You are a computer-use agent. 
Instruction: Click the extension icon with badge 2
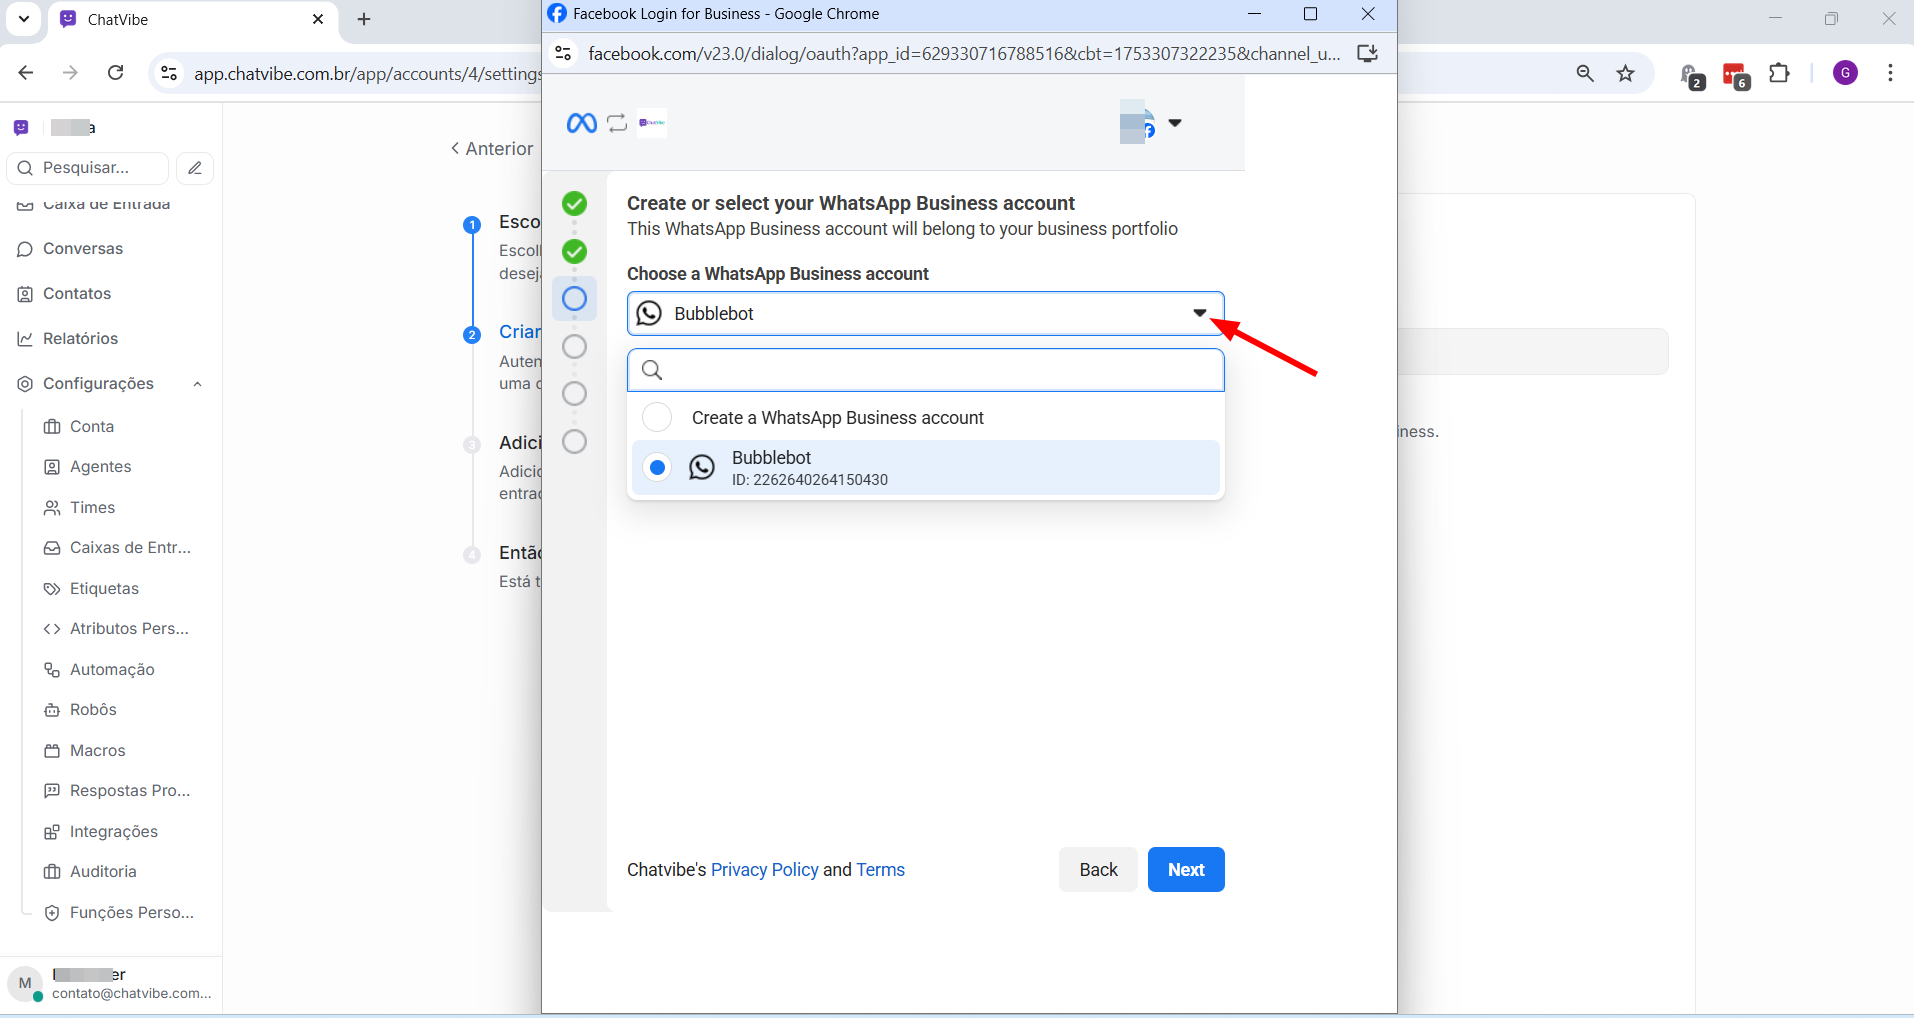(x=1692, y=76)
